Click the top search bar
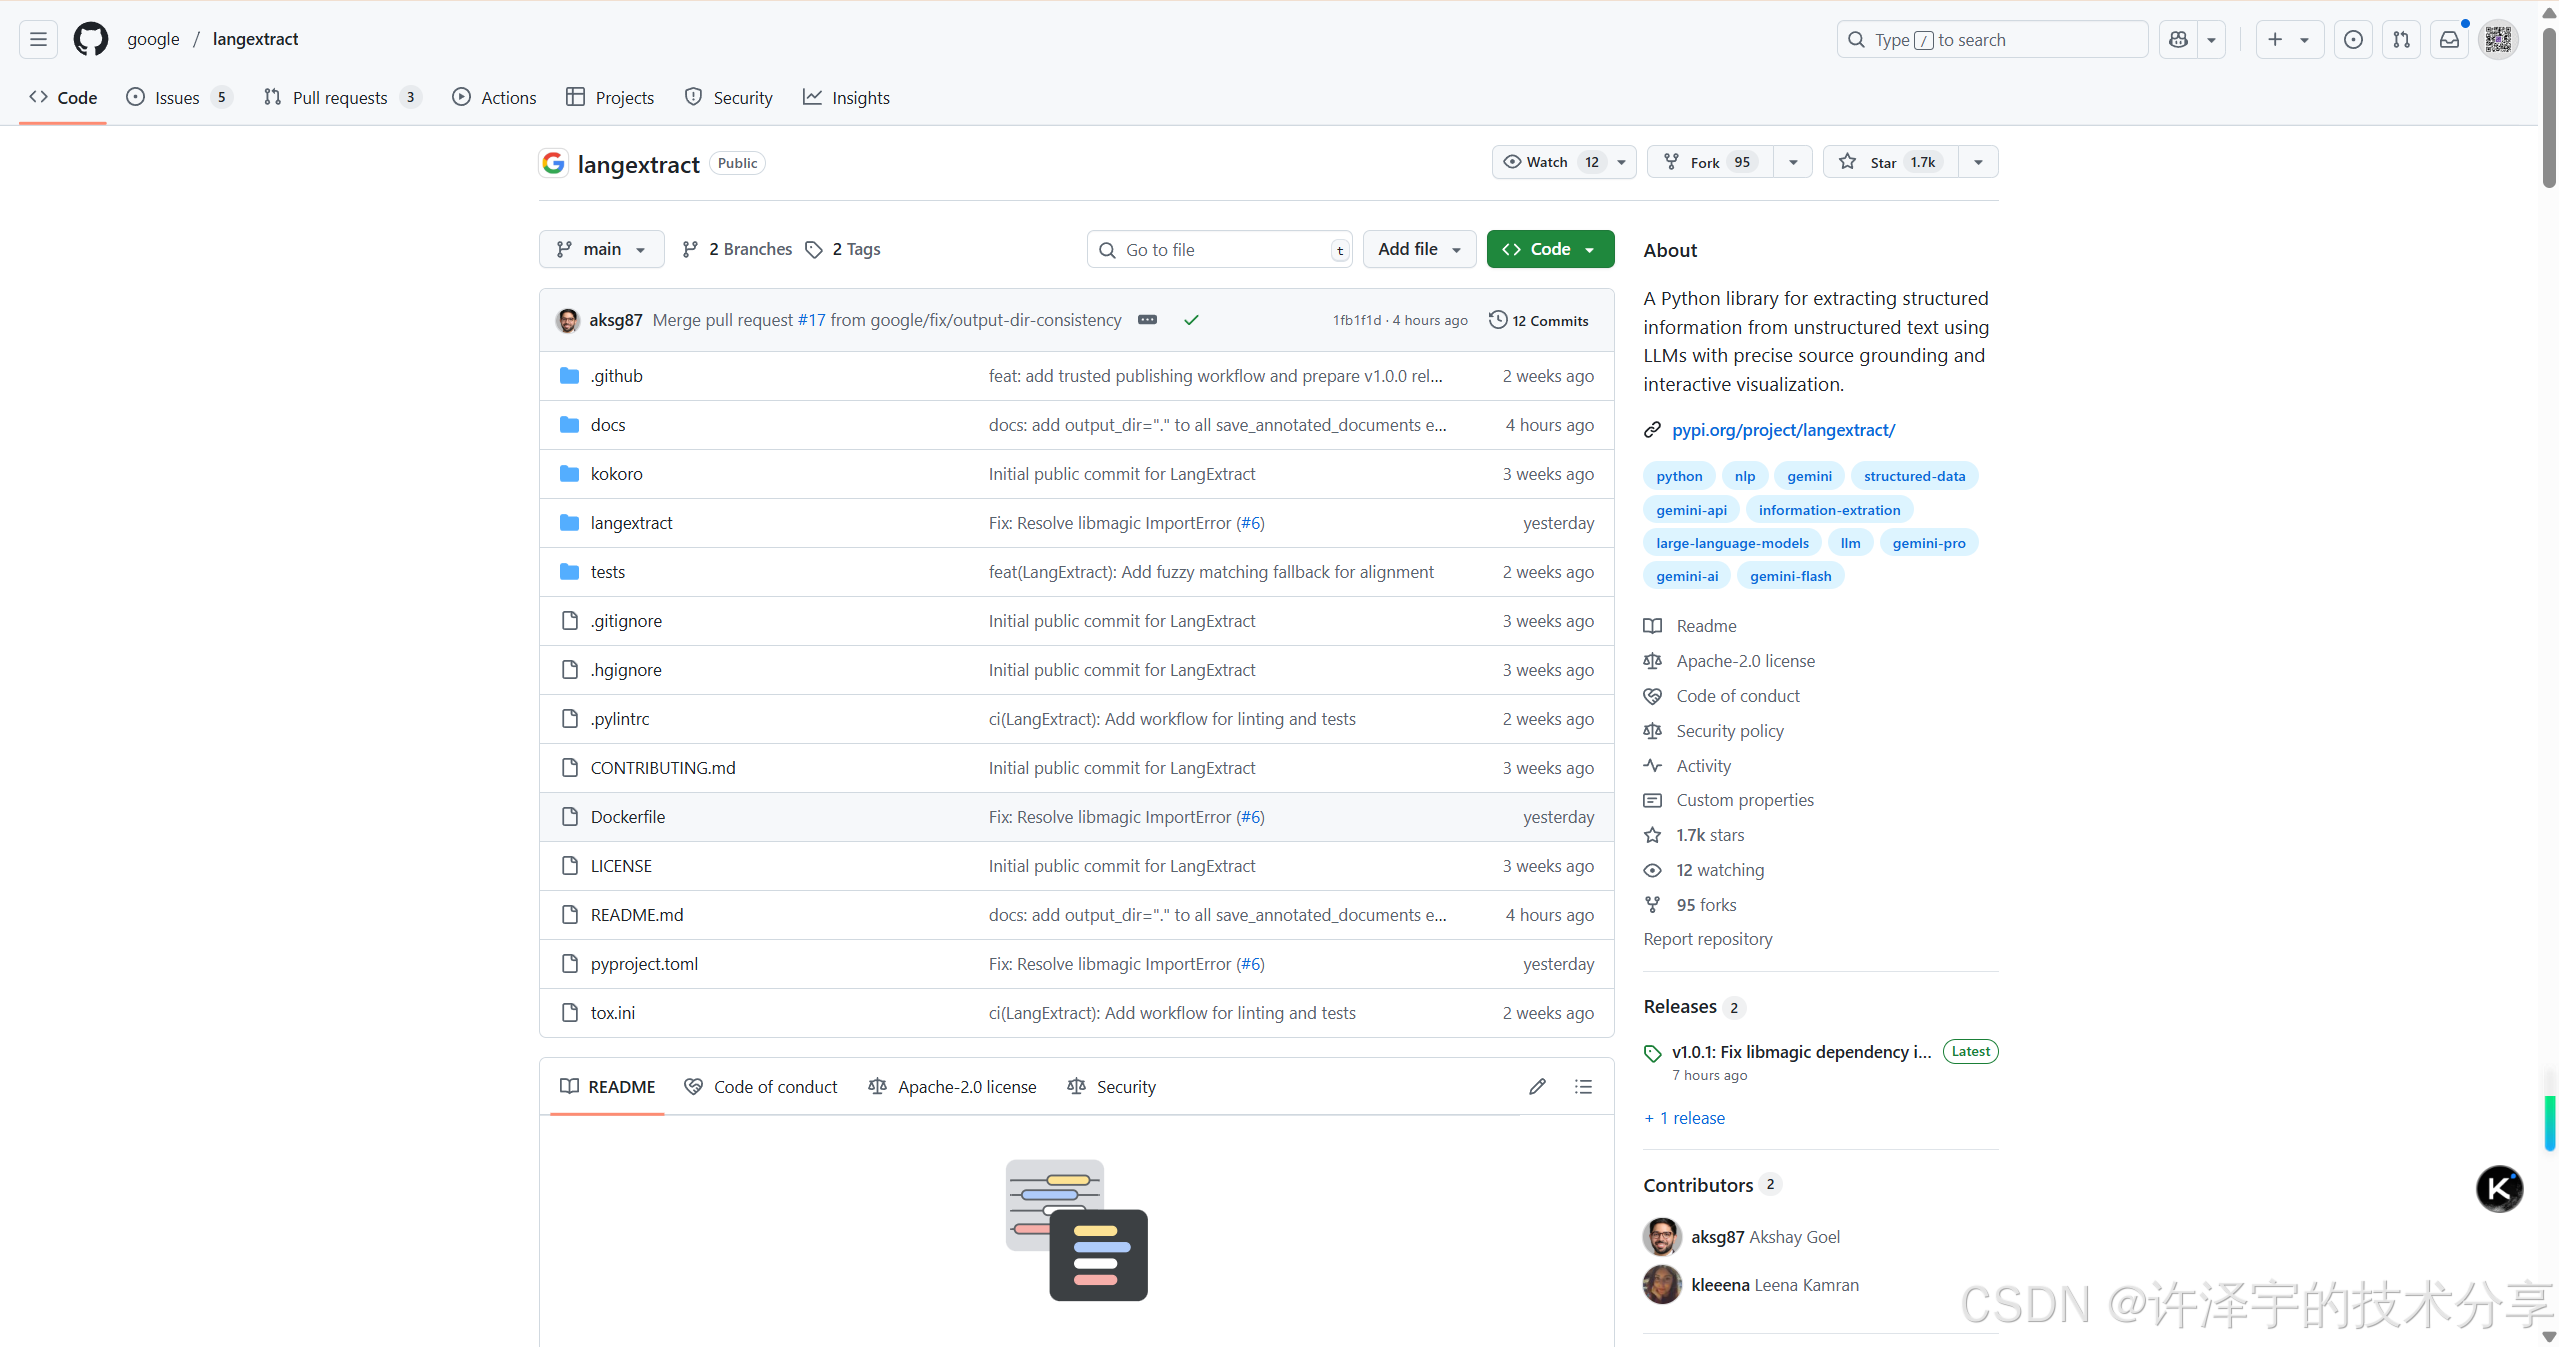This screenshot has height=1347, width=2559. (x=1991, y=39)
